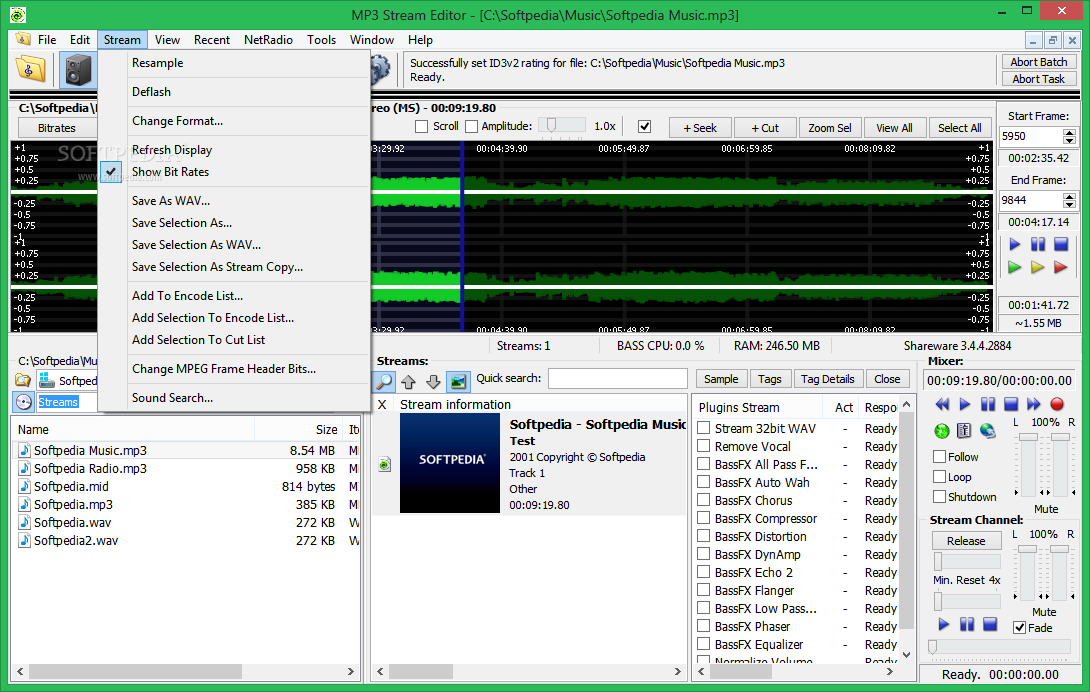This screenshot has height=692, width=1090.
Task: Click the Resample menu entry
Action: point(234,63)
